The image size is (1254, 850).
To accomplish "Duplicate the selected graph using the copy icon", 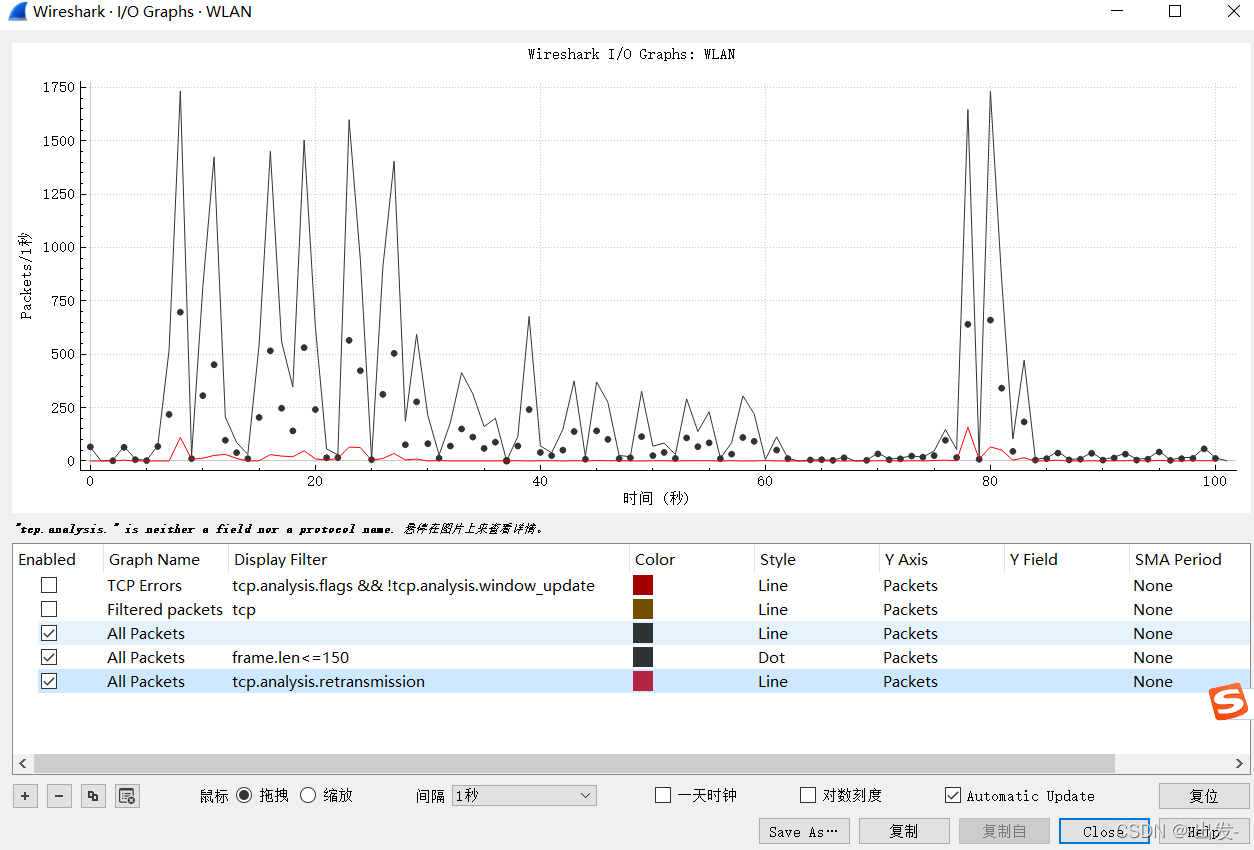I will pos(93,796).
